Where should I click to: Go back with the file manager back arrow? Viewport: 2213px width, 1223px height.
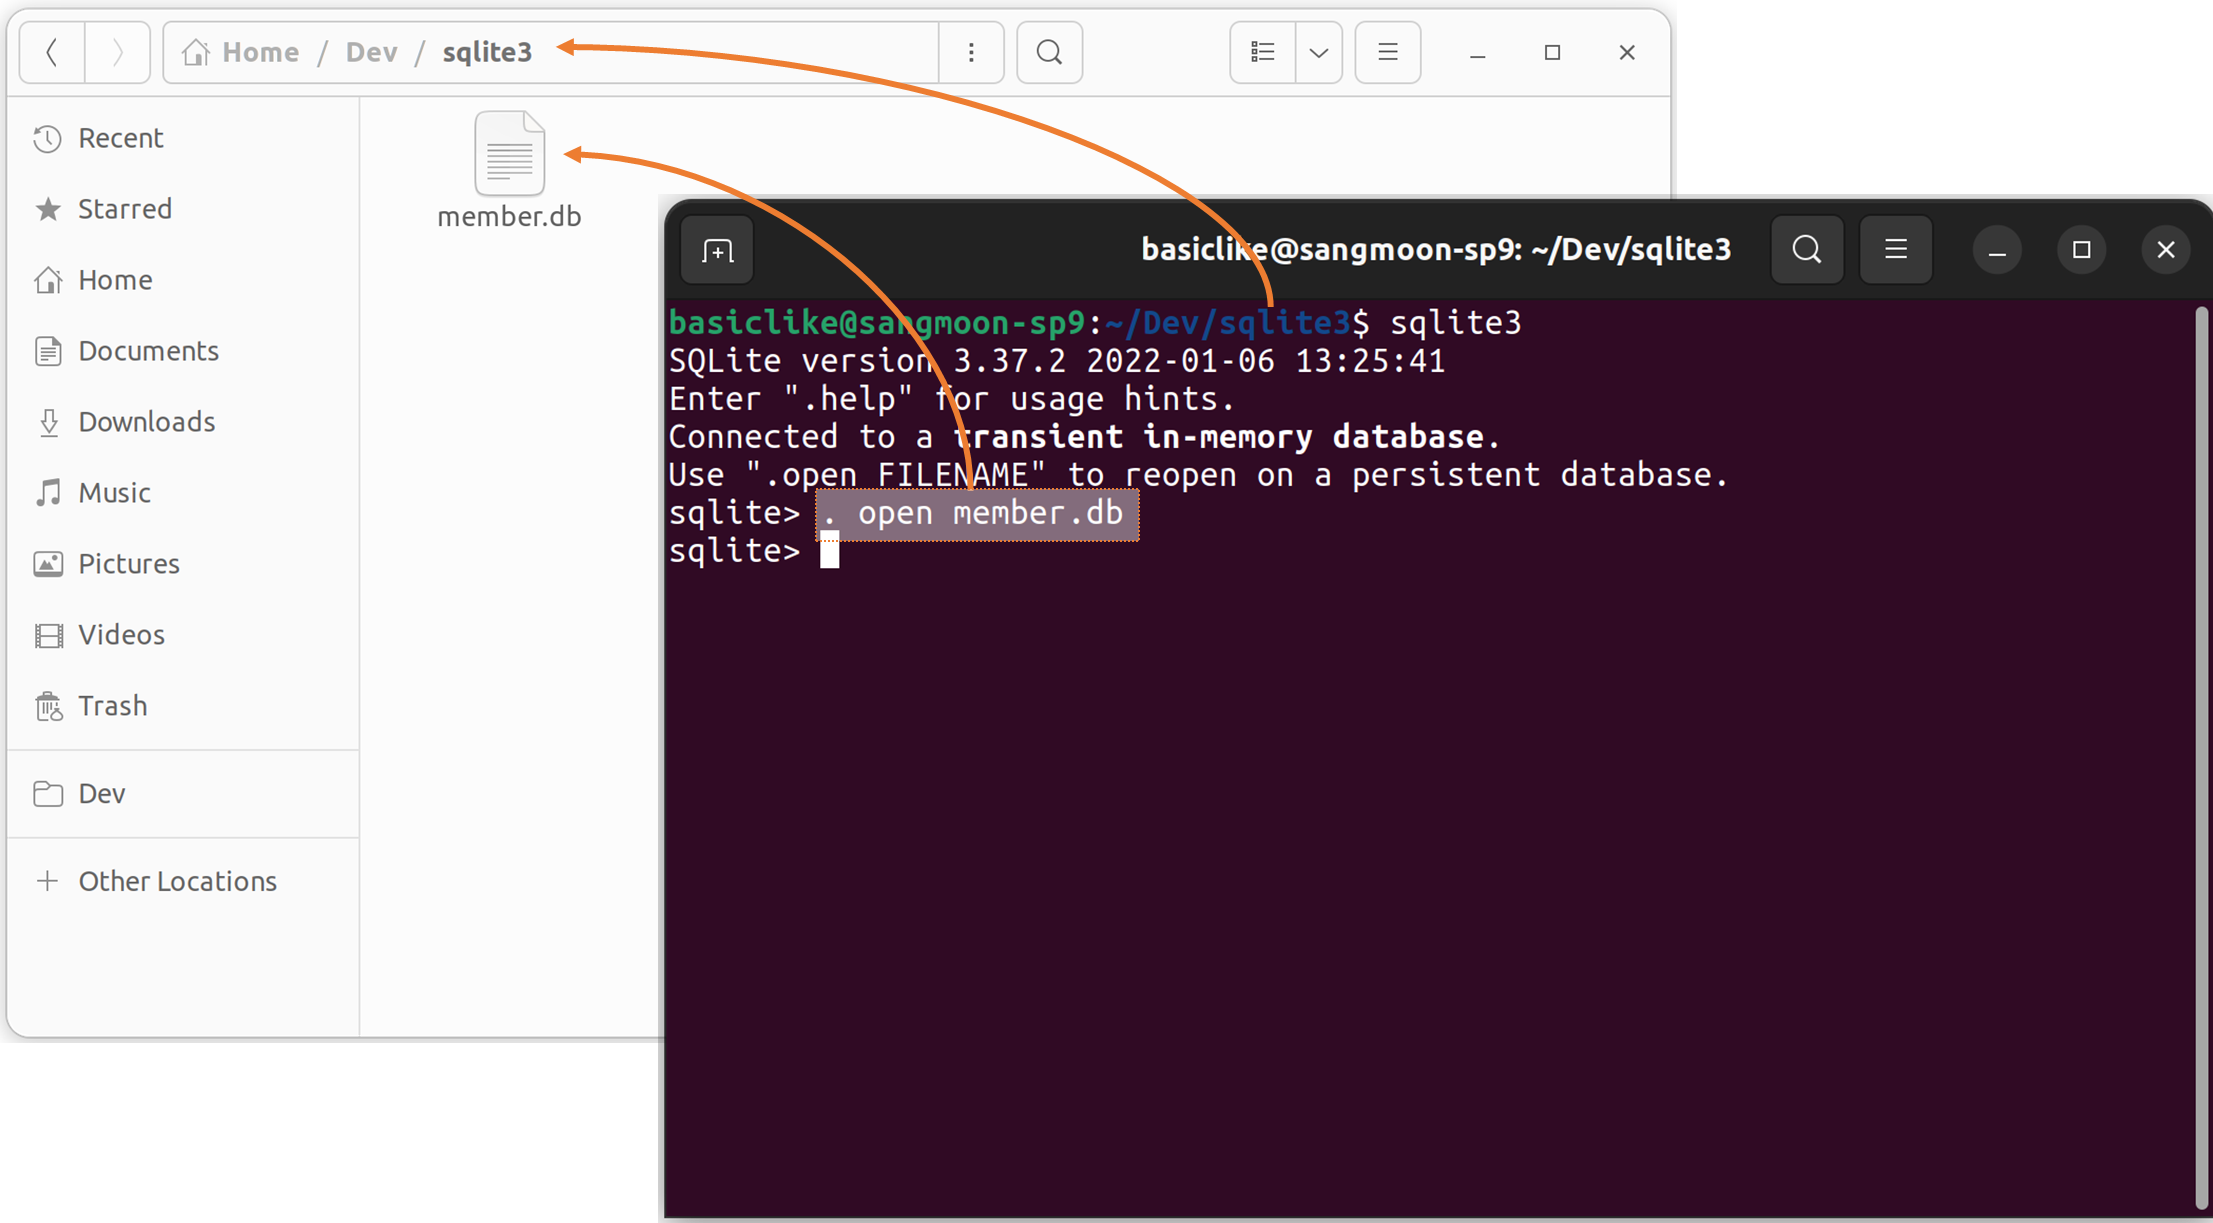(52, 52)
